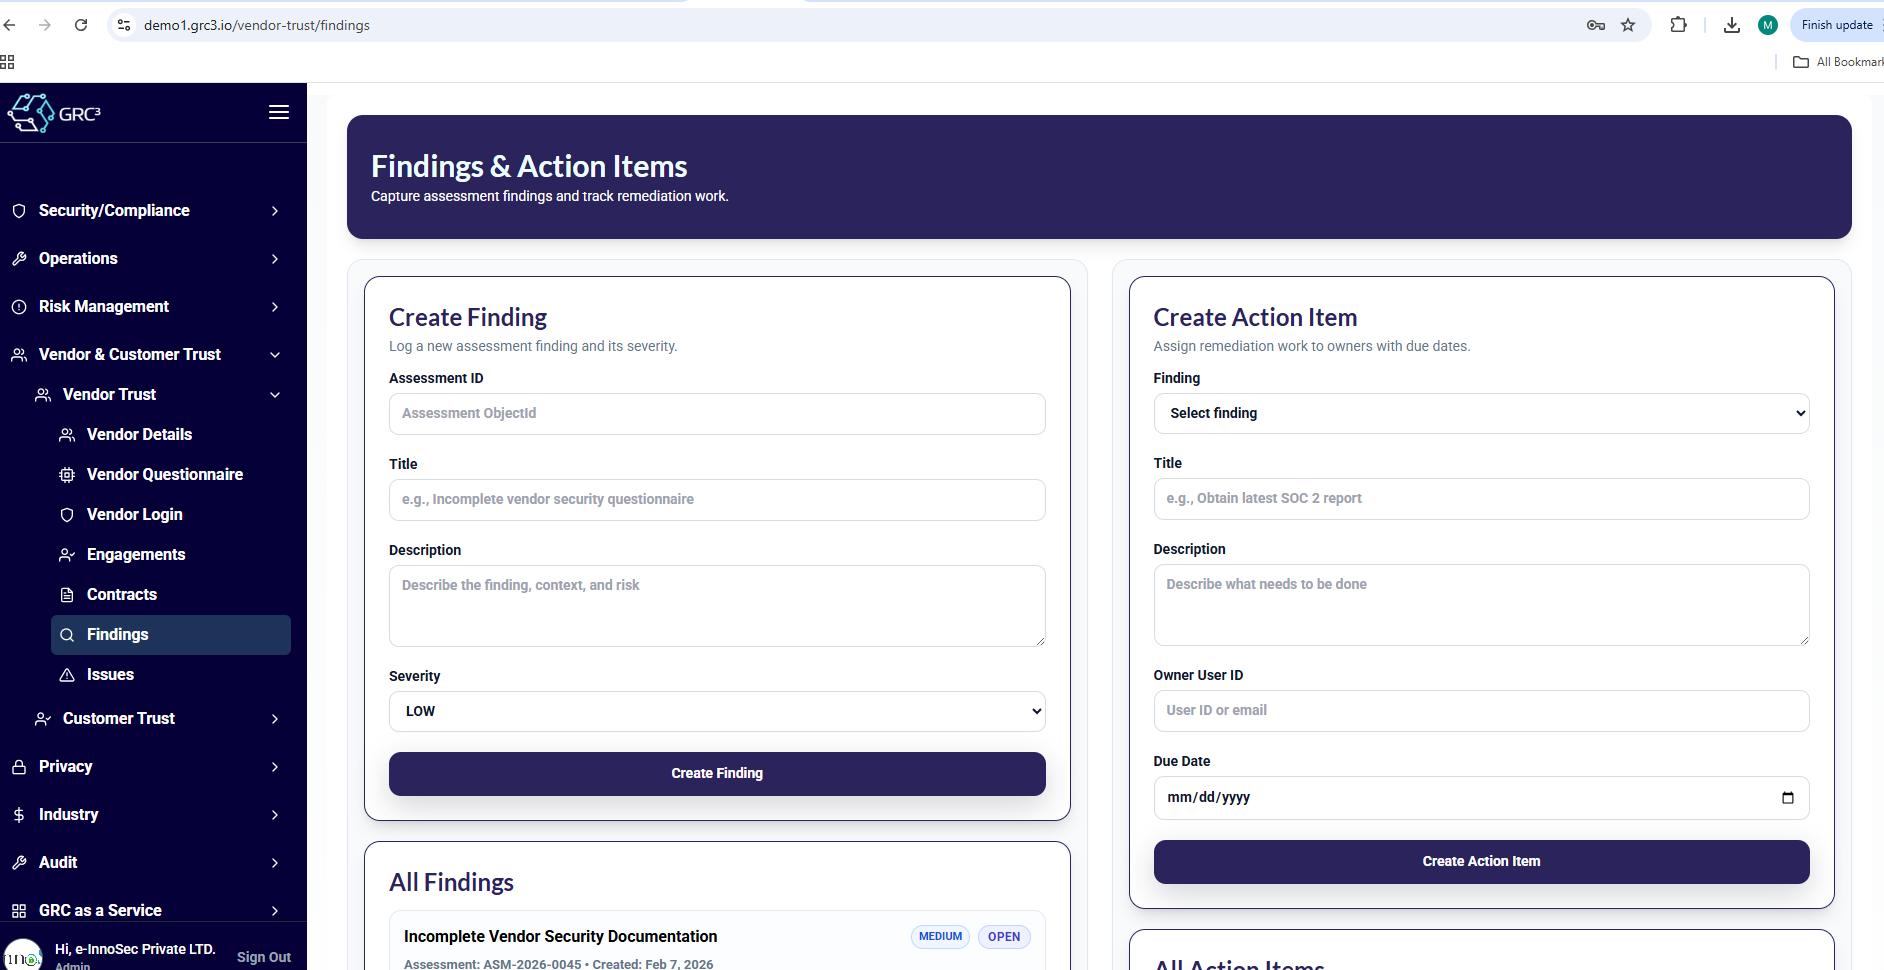Click Sign Out link at sidebar bottom

263,957
